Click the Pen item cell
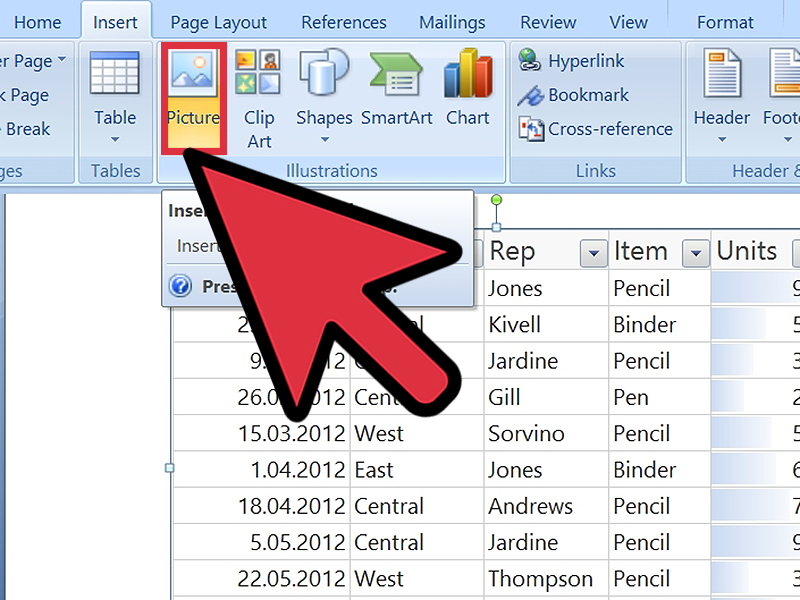Screen dimensions: 800x600 660,397
